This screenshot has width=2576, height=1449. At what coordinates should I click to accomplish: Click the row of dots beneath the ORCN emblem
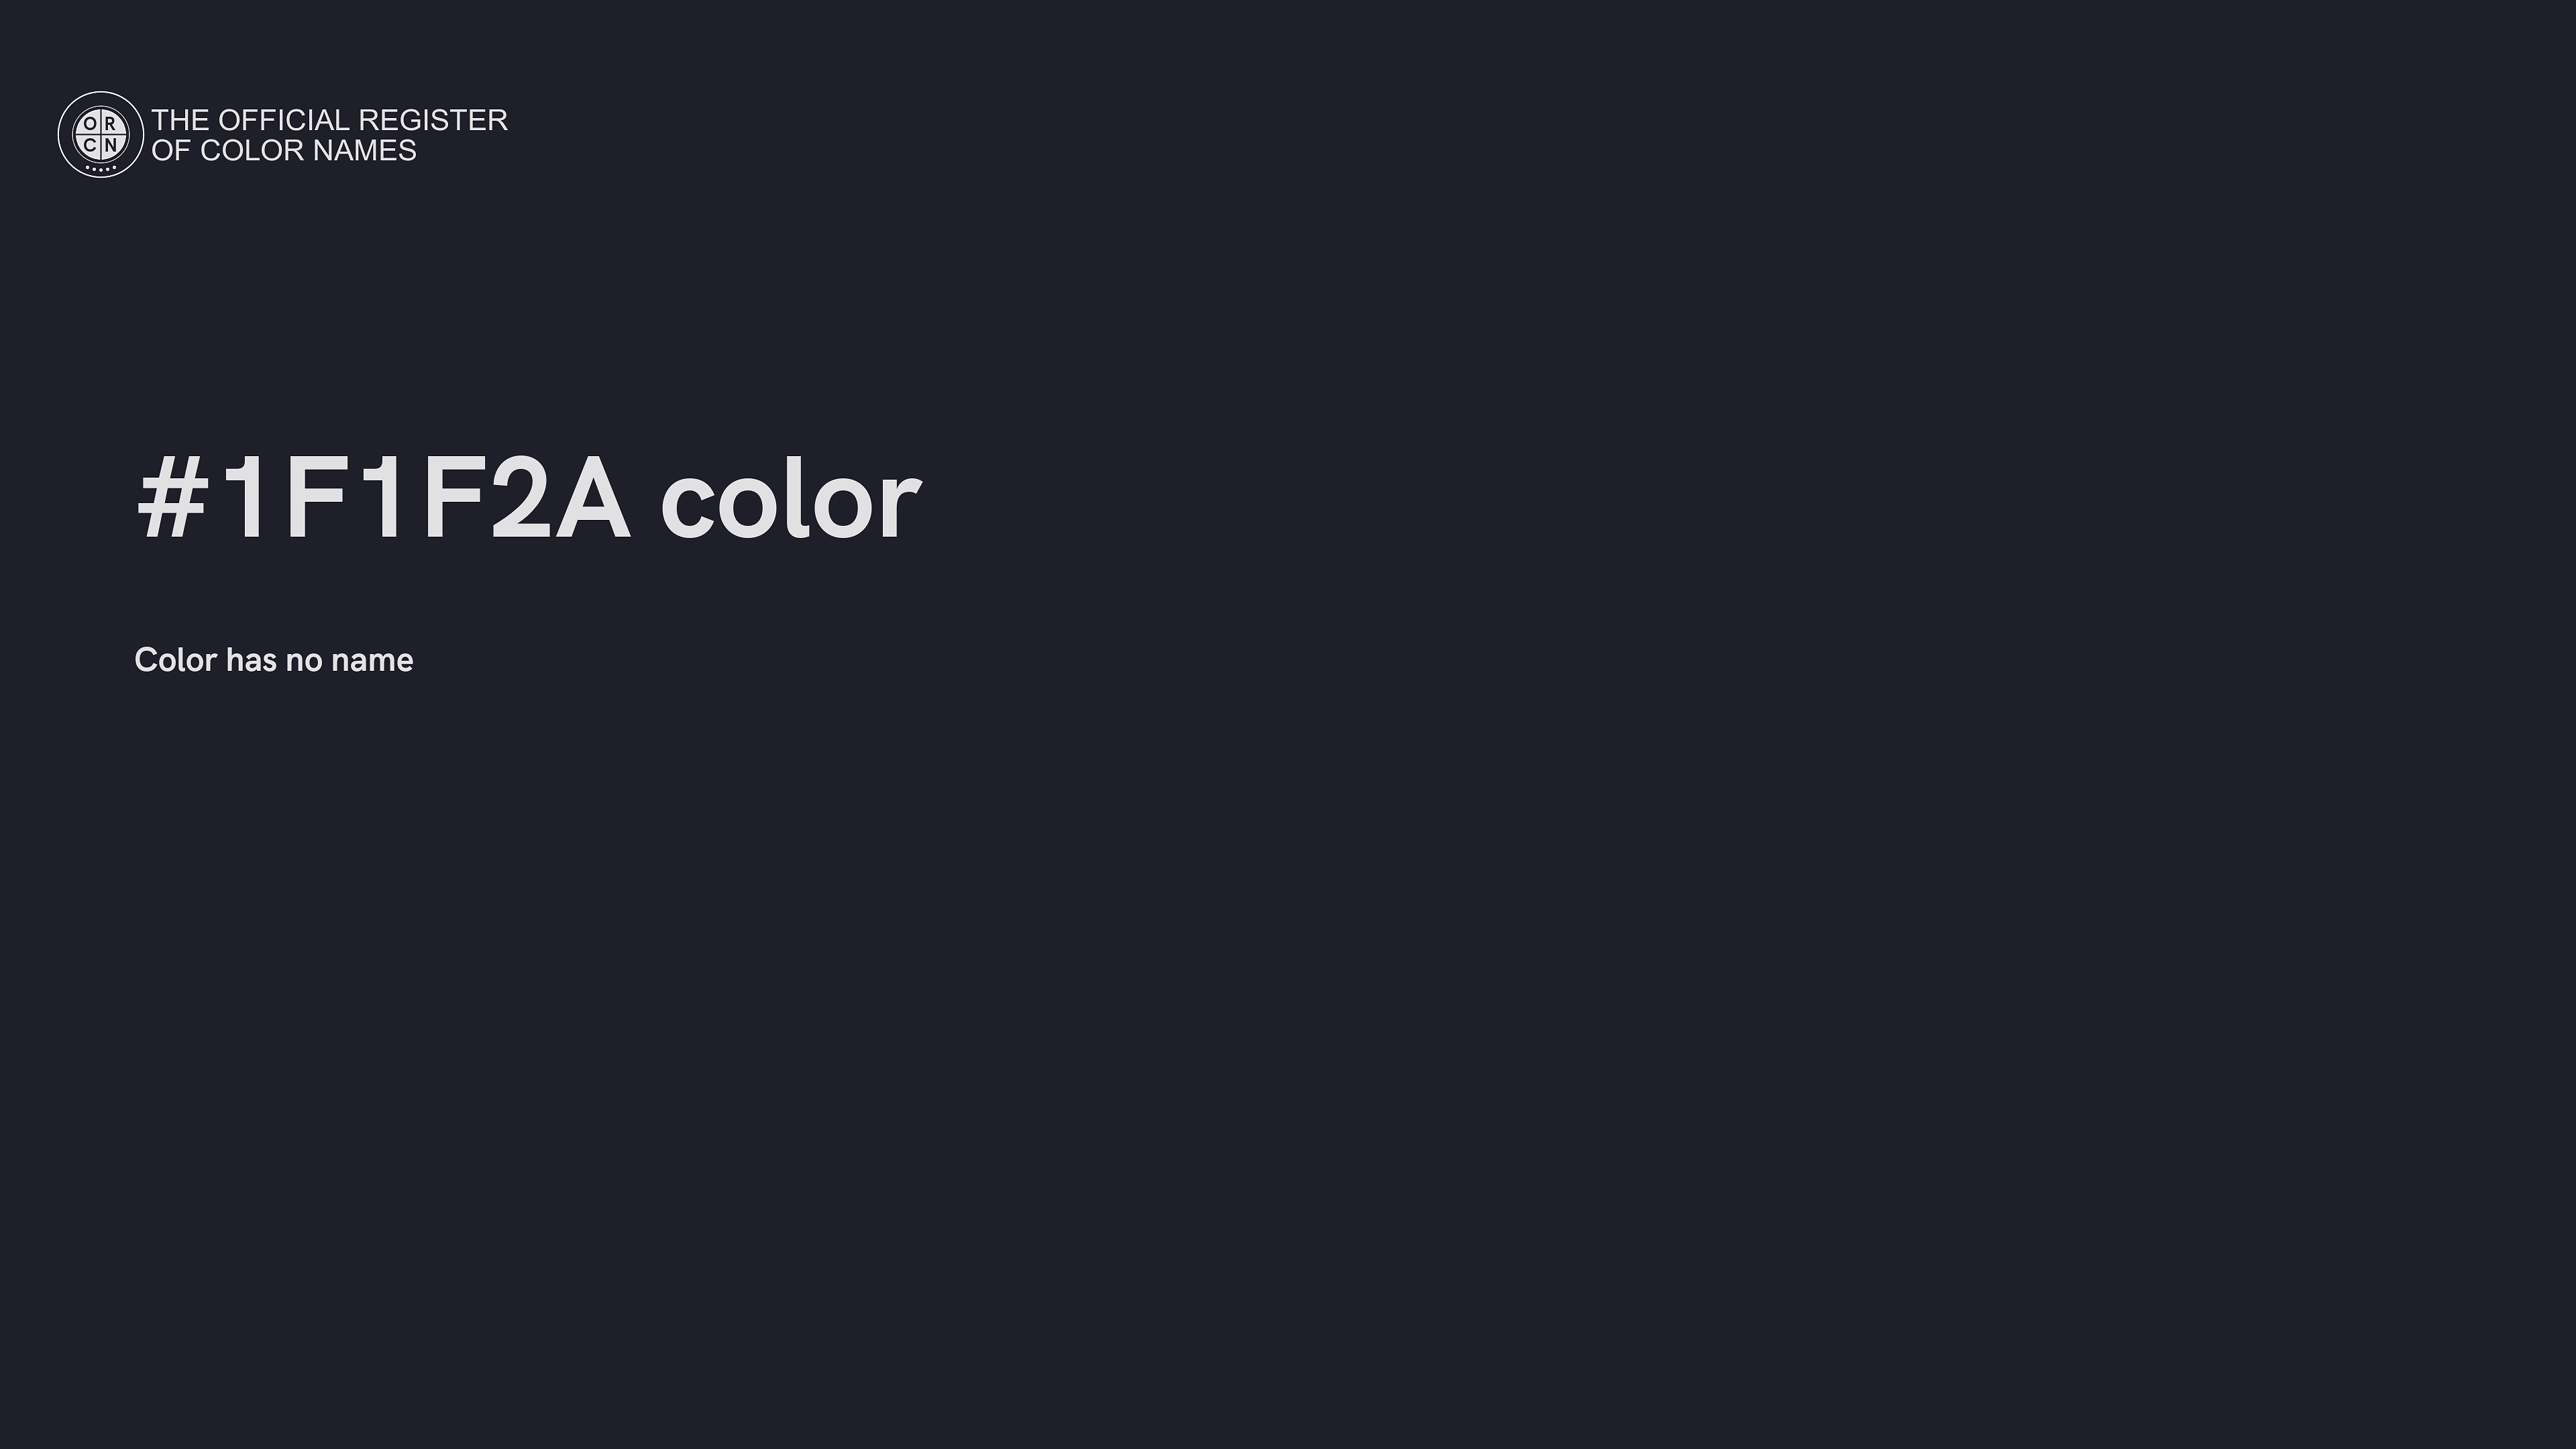tap(100, 168)
